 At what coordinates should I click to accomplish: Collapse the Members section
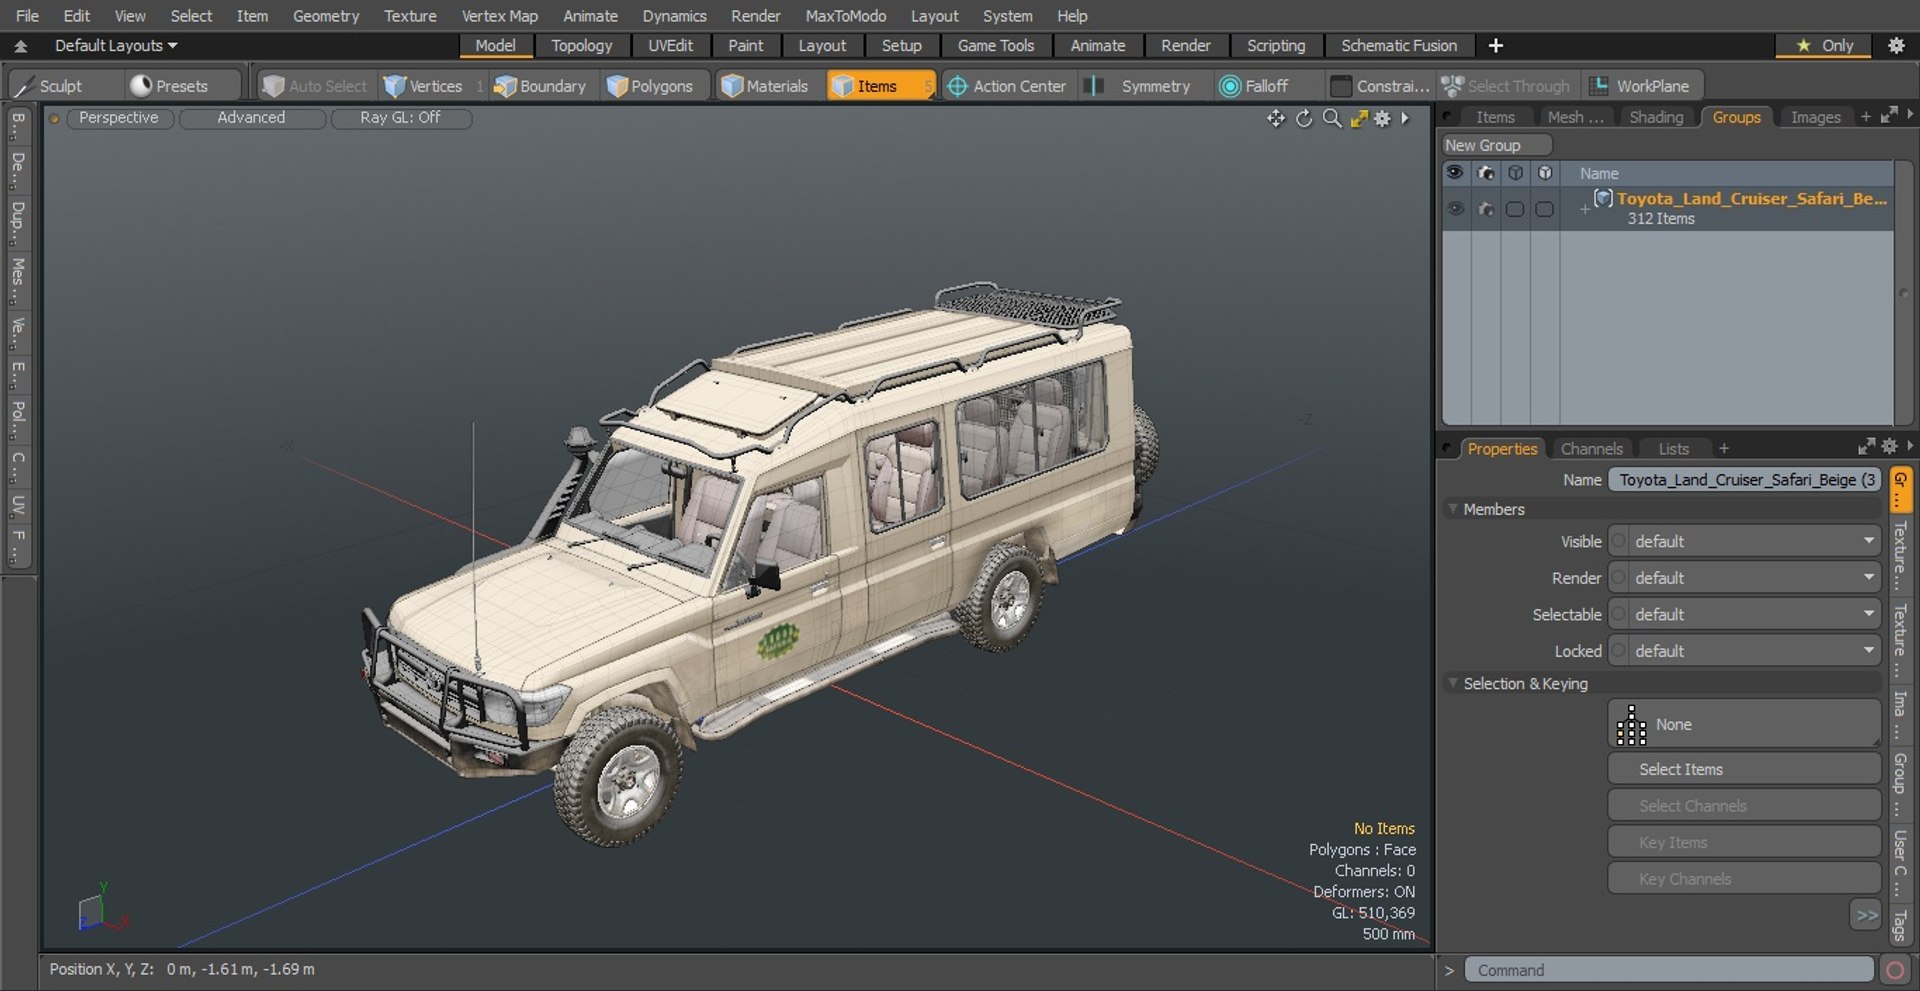1453,509
